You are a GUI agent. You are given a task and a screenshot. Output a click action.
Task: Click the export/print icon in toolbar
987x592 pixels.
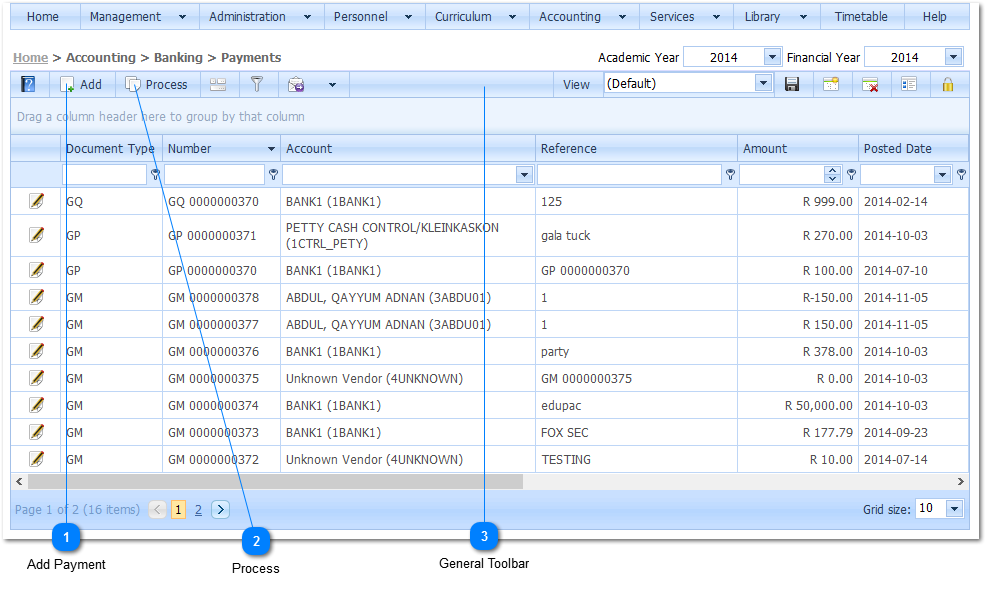296,84
